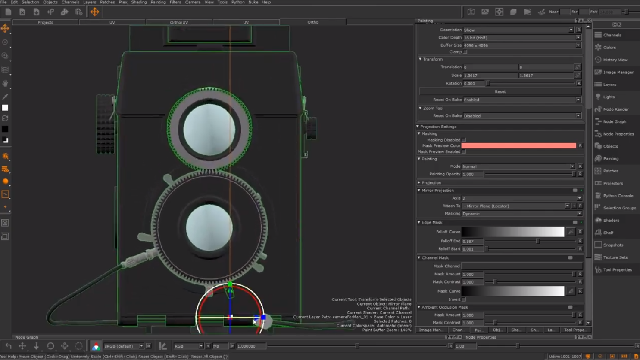Screen dimensions: 640x360
Task: Open the Selection menu
Action: point(30,2)
